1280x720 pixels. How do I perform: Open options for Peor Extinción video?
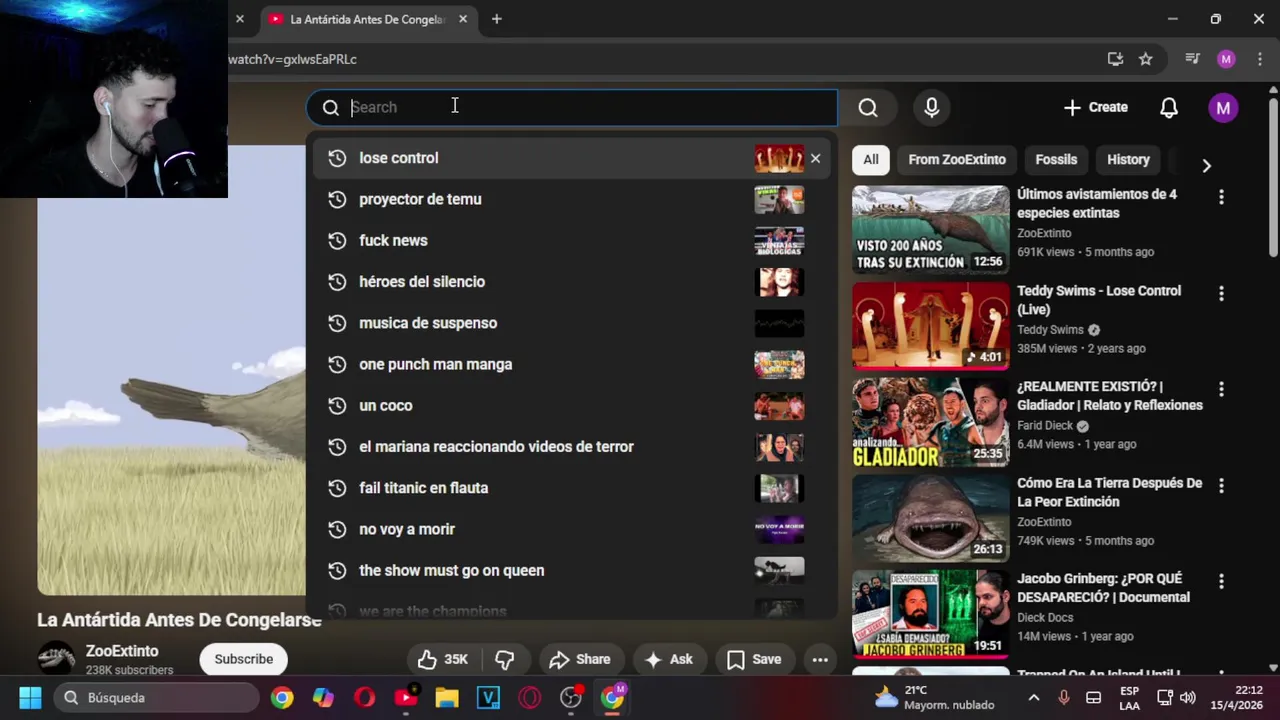(x=1221, y=485)
